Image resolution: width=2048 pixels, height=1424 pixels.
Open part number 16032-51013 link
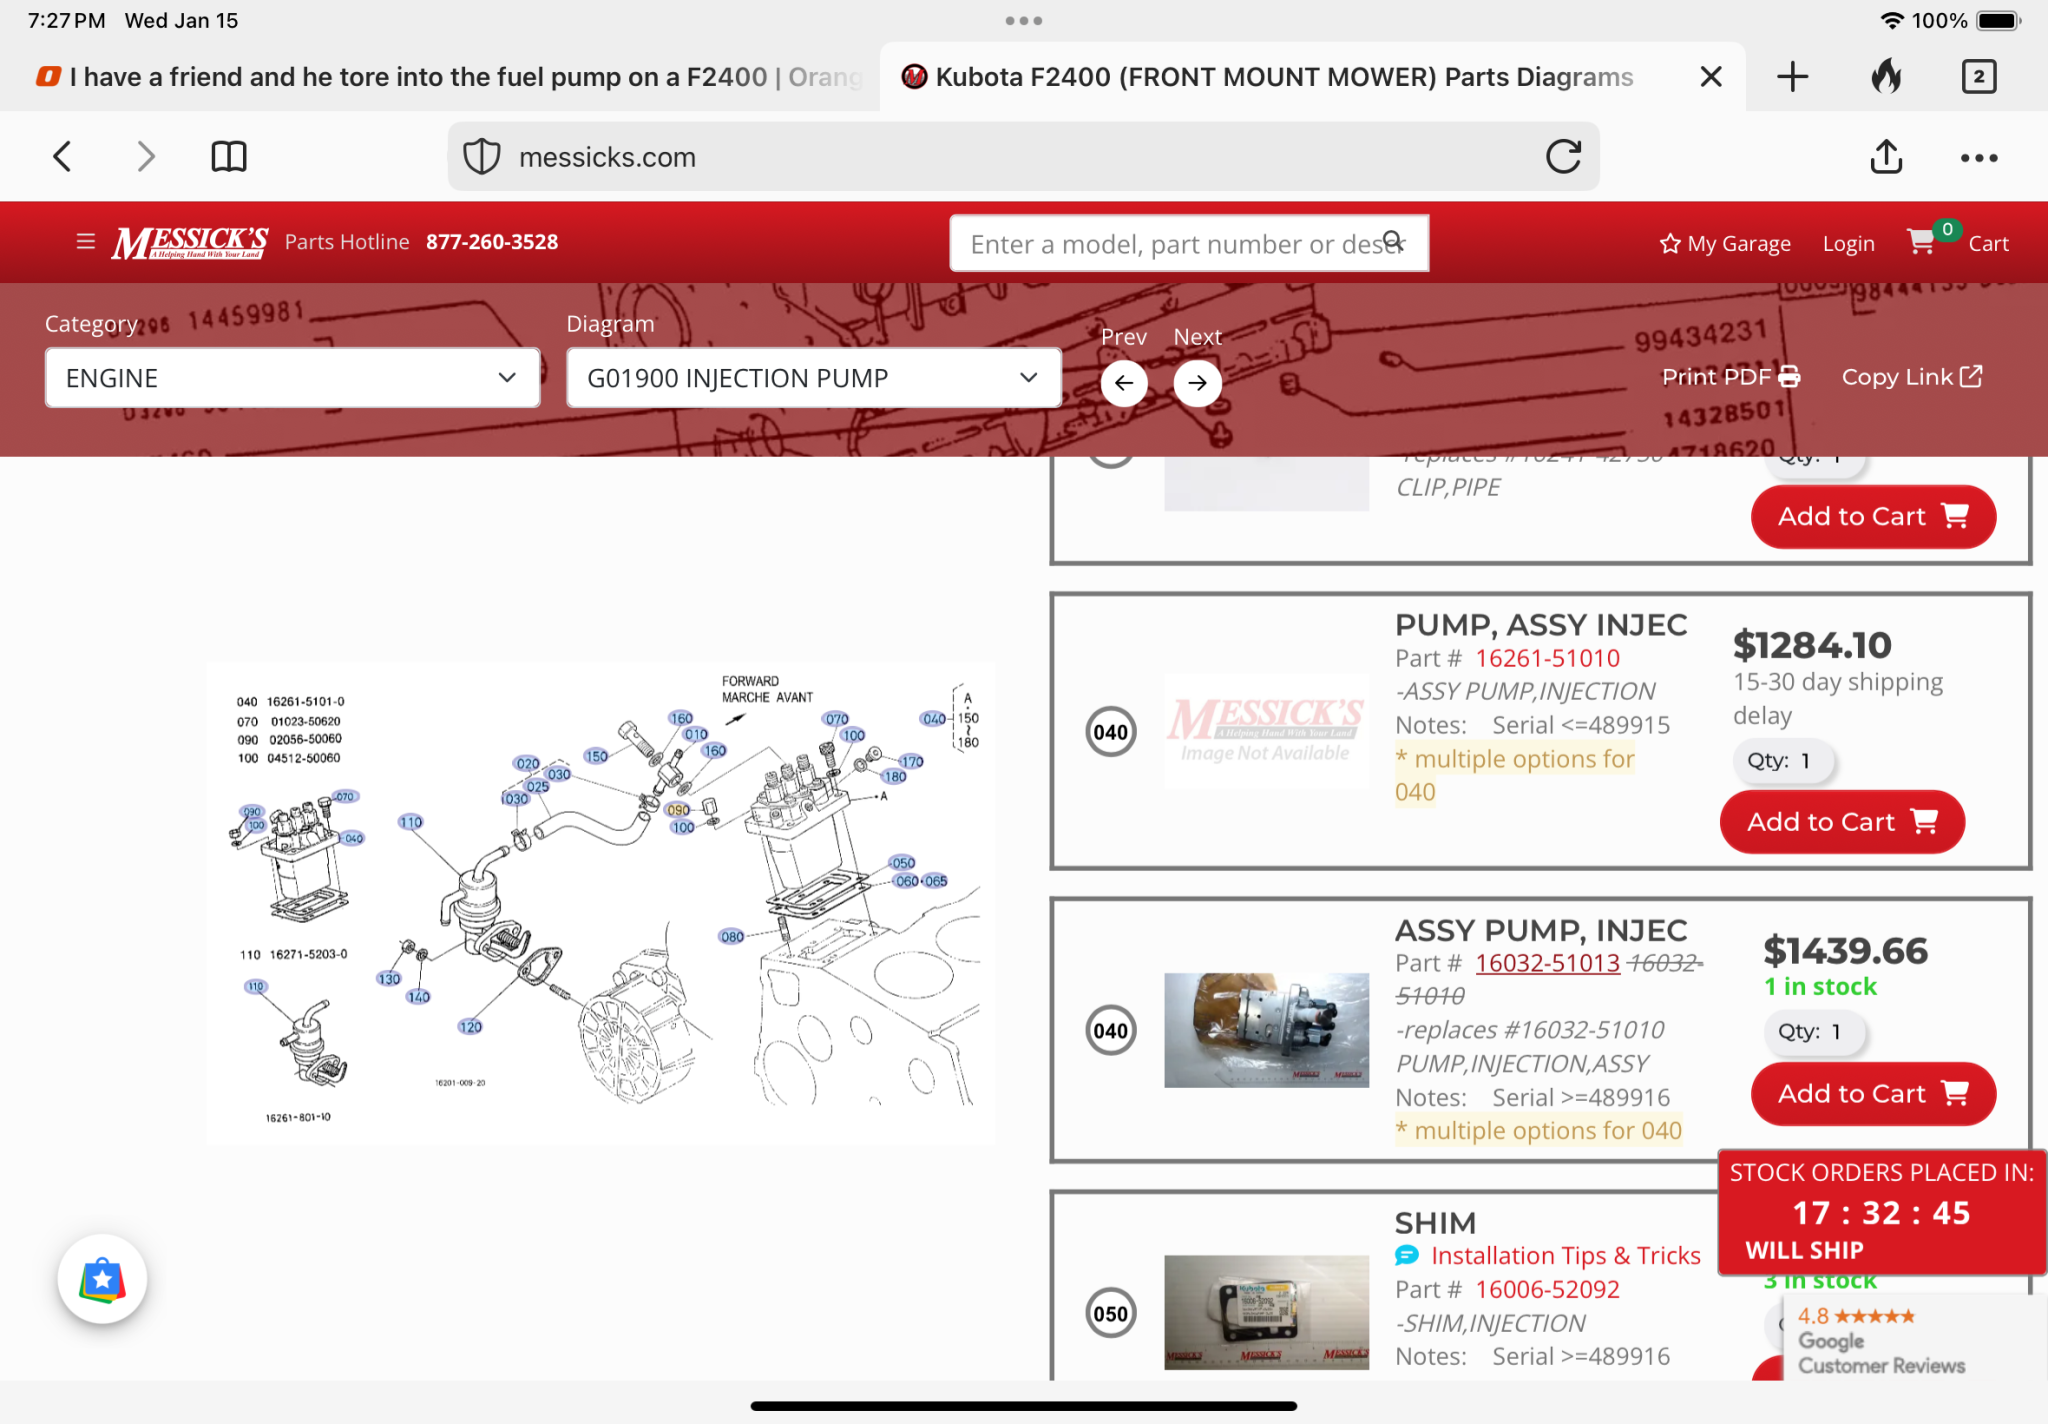coord(1547,963)
